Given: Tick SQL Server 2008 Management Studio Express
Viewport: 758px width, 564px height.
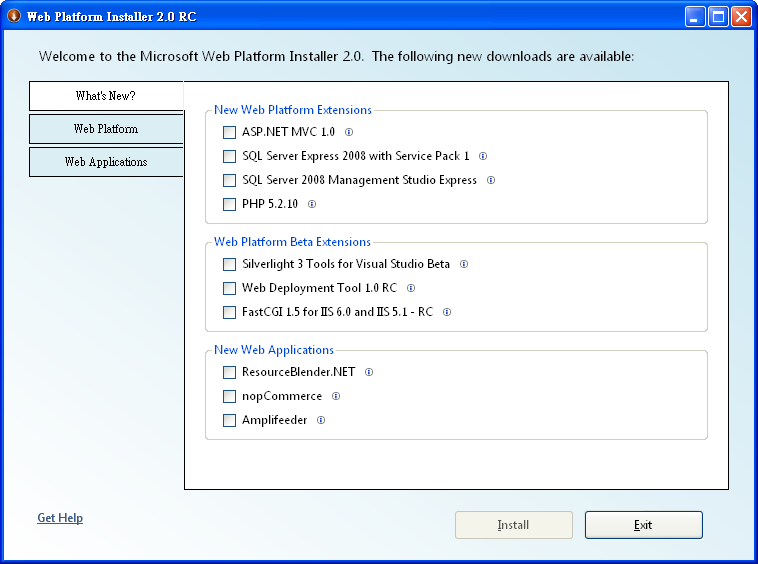Looking at the screenshot, I should pos(229,180).
